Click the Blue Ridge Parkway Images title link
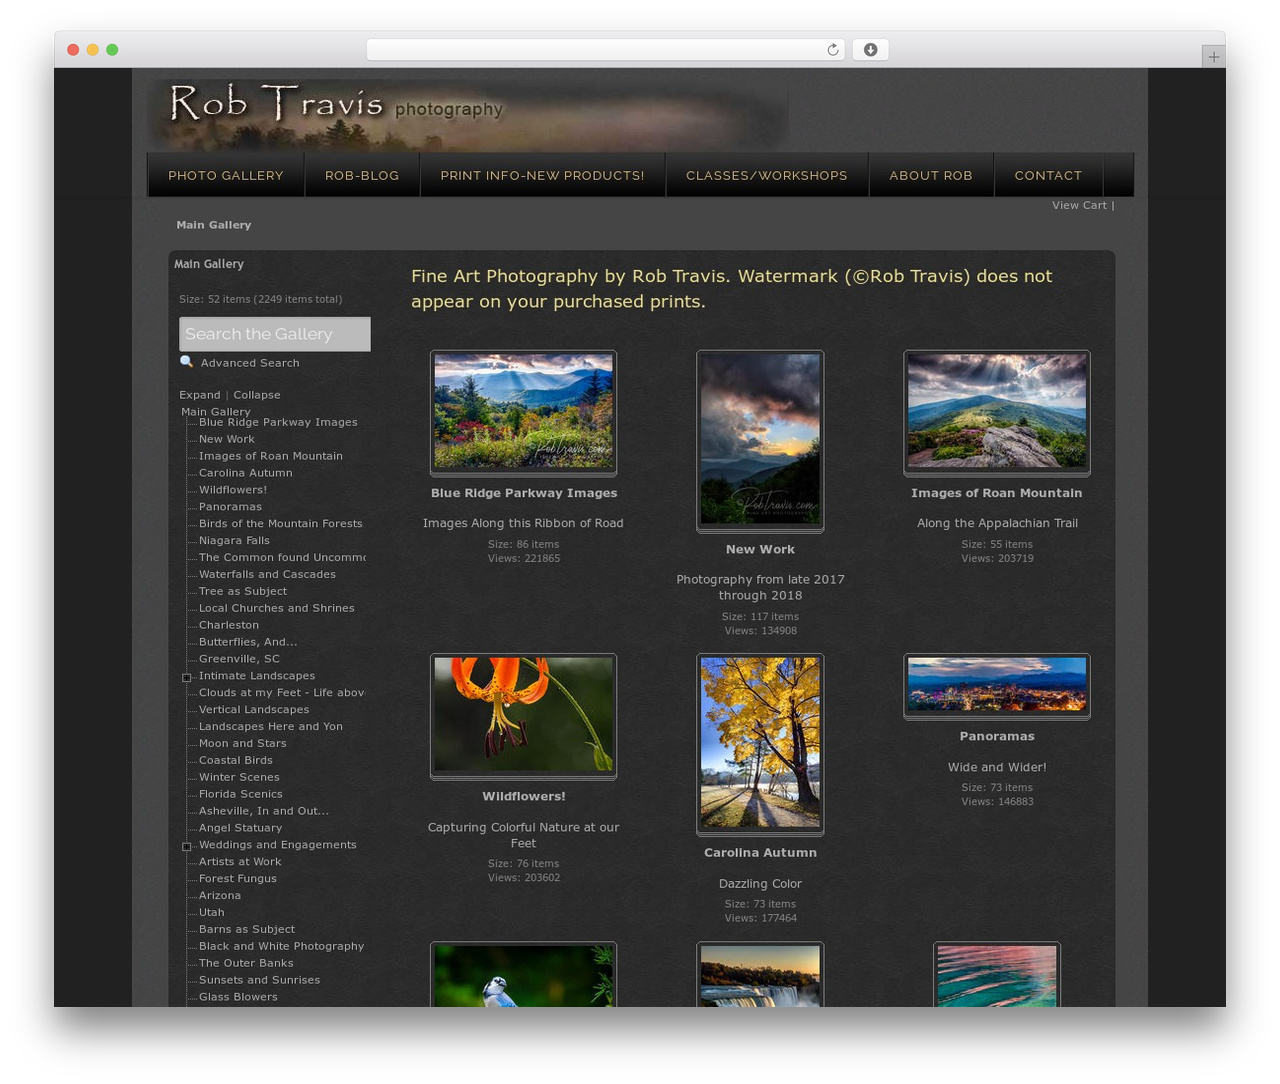This screenshot has height=1084, width=1280. pos(524,493)
